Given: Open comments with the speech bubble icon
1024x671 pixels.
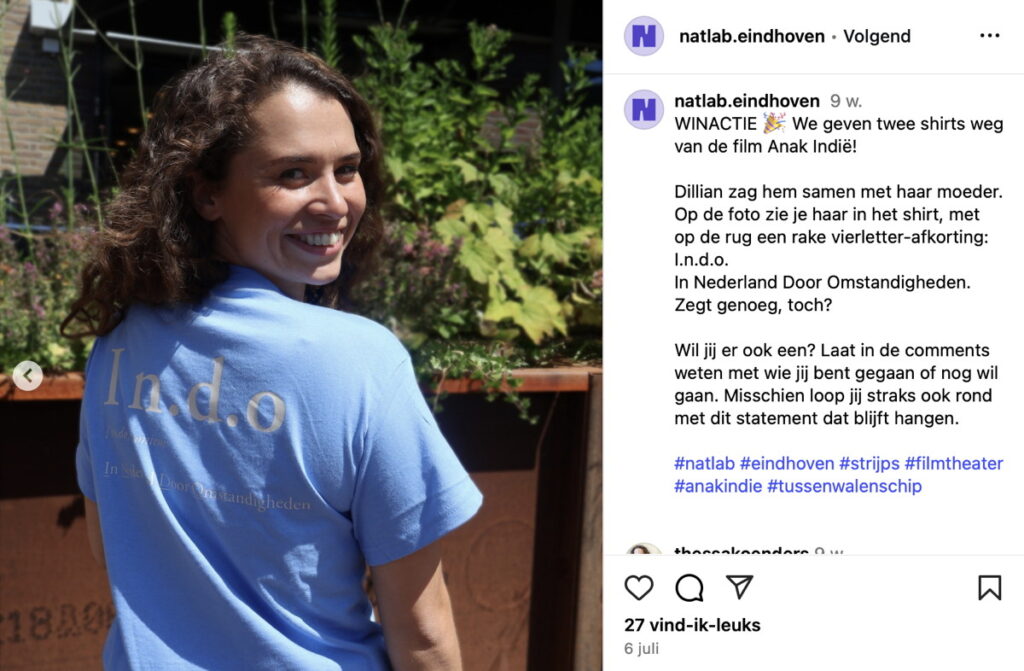Looking at the screenshot, I should (689, 587).
